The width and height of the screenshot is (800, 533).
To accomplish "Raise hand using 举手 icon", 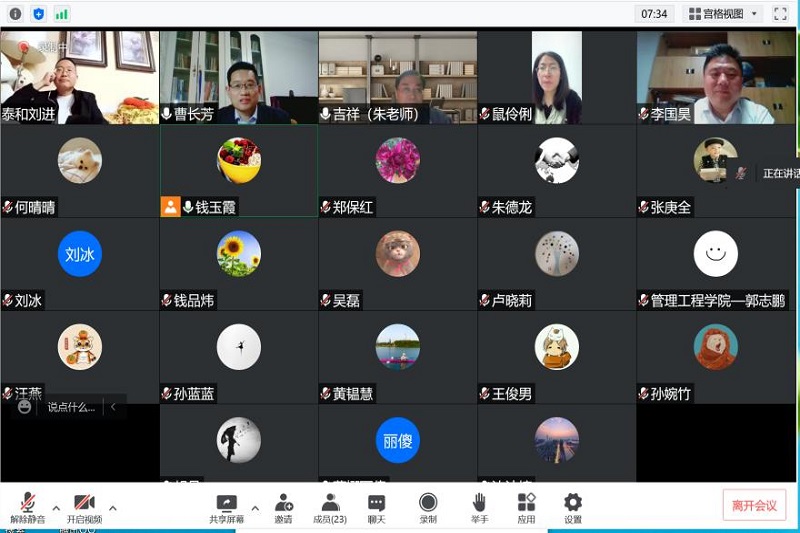I will tap(479, 506).
